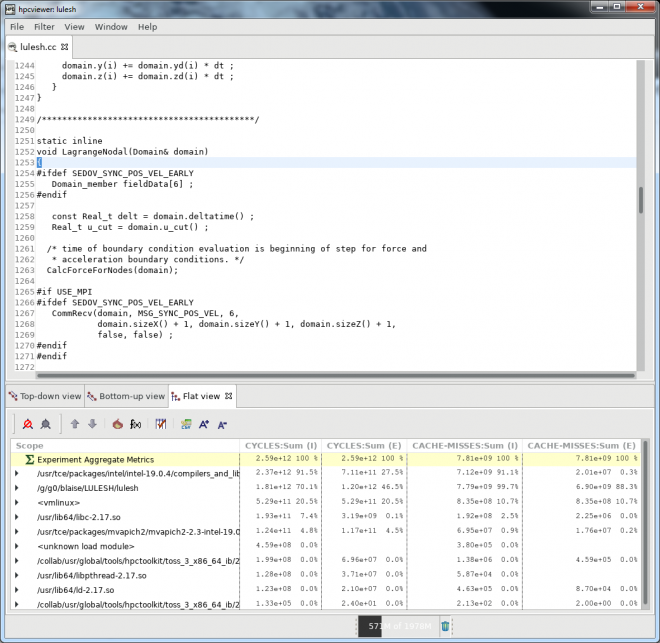This screenshot has width=660, height=643.
Task: Expand the <vmlinux> row
Action: [16, 502]
